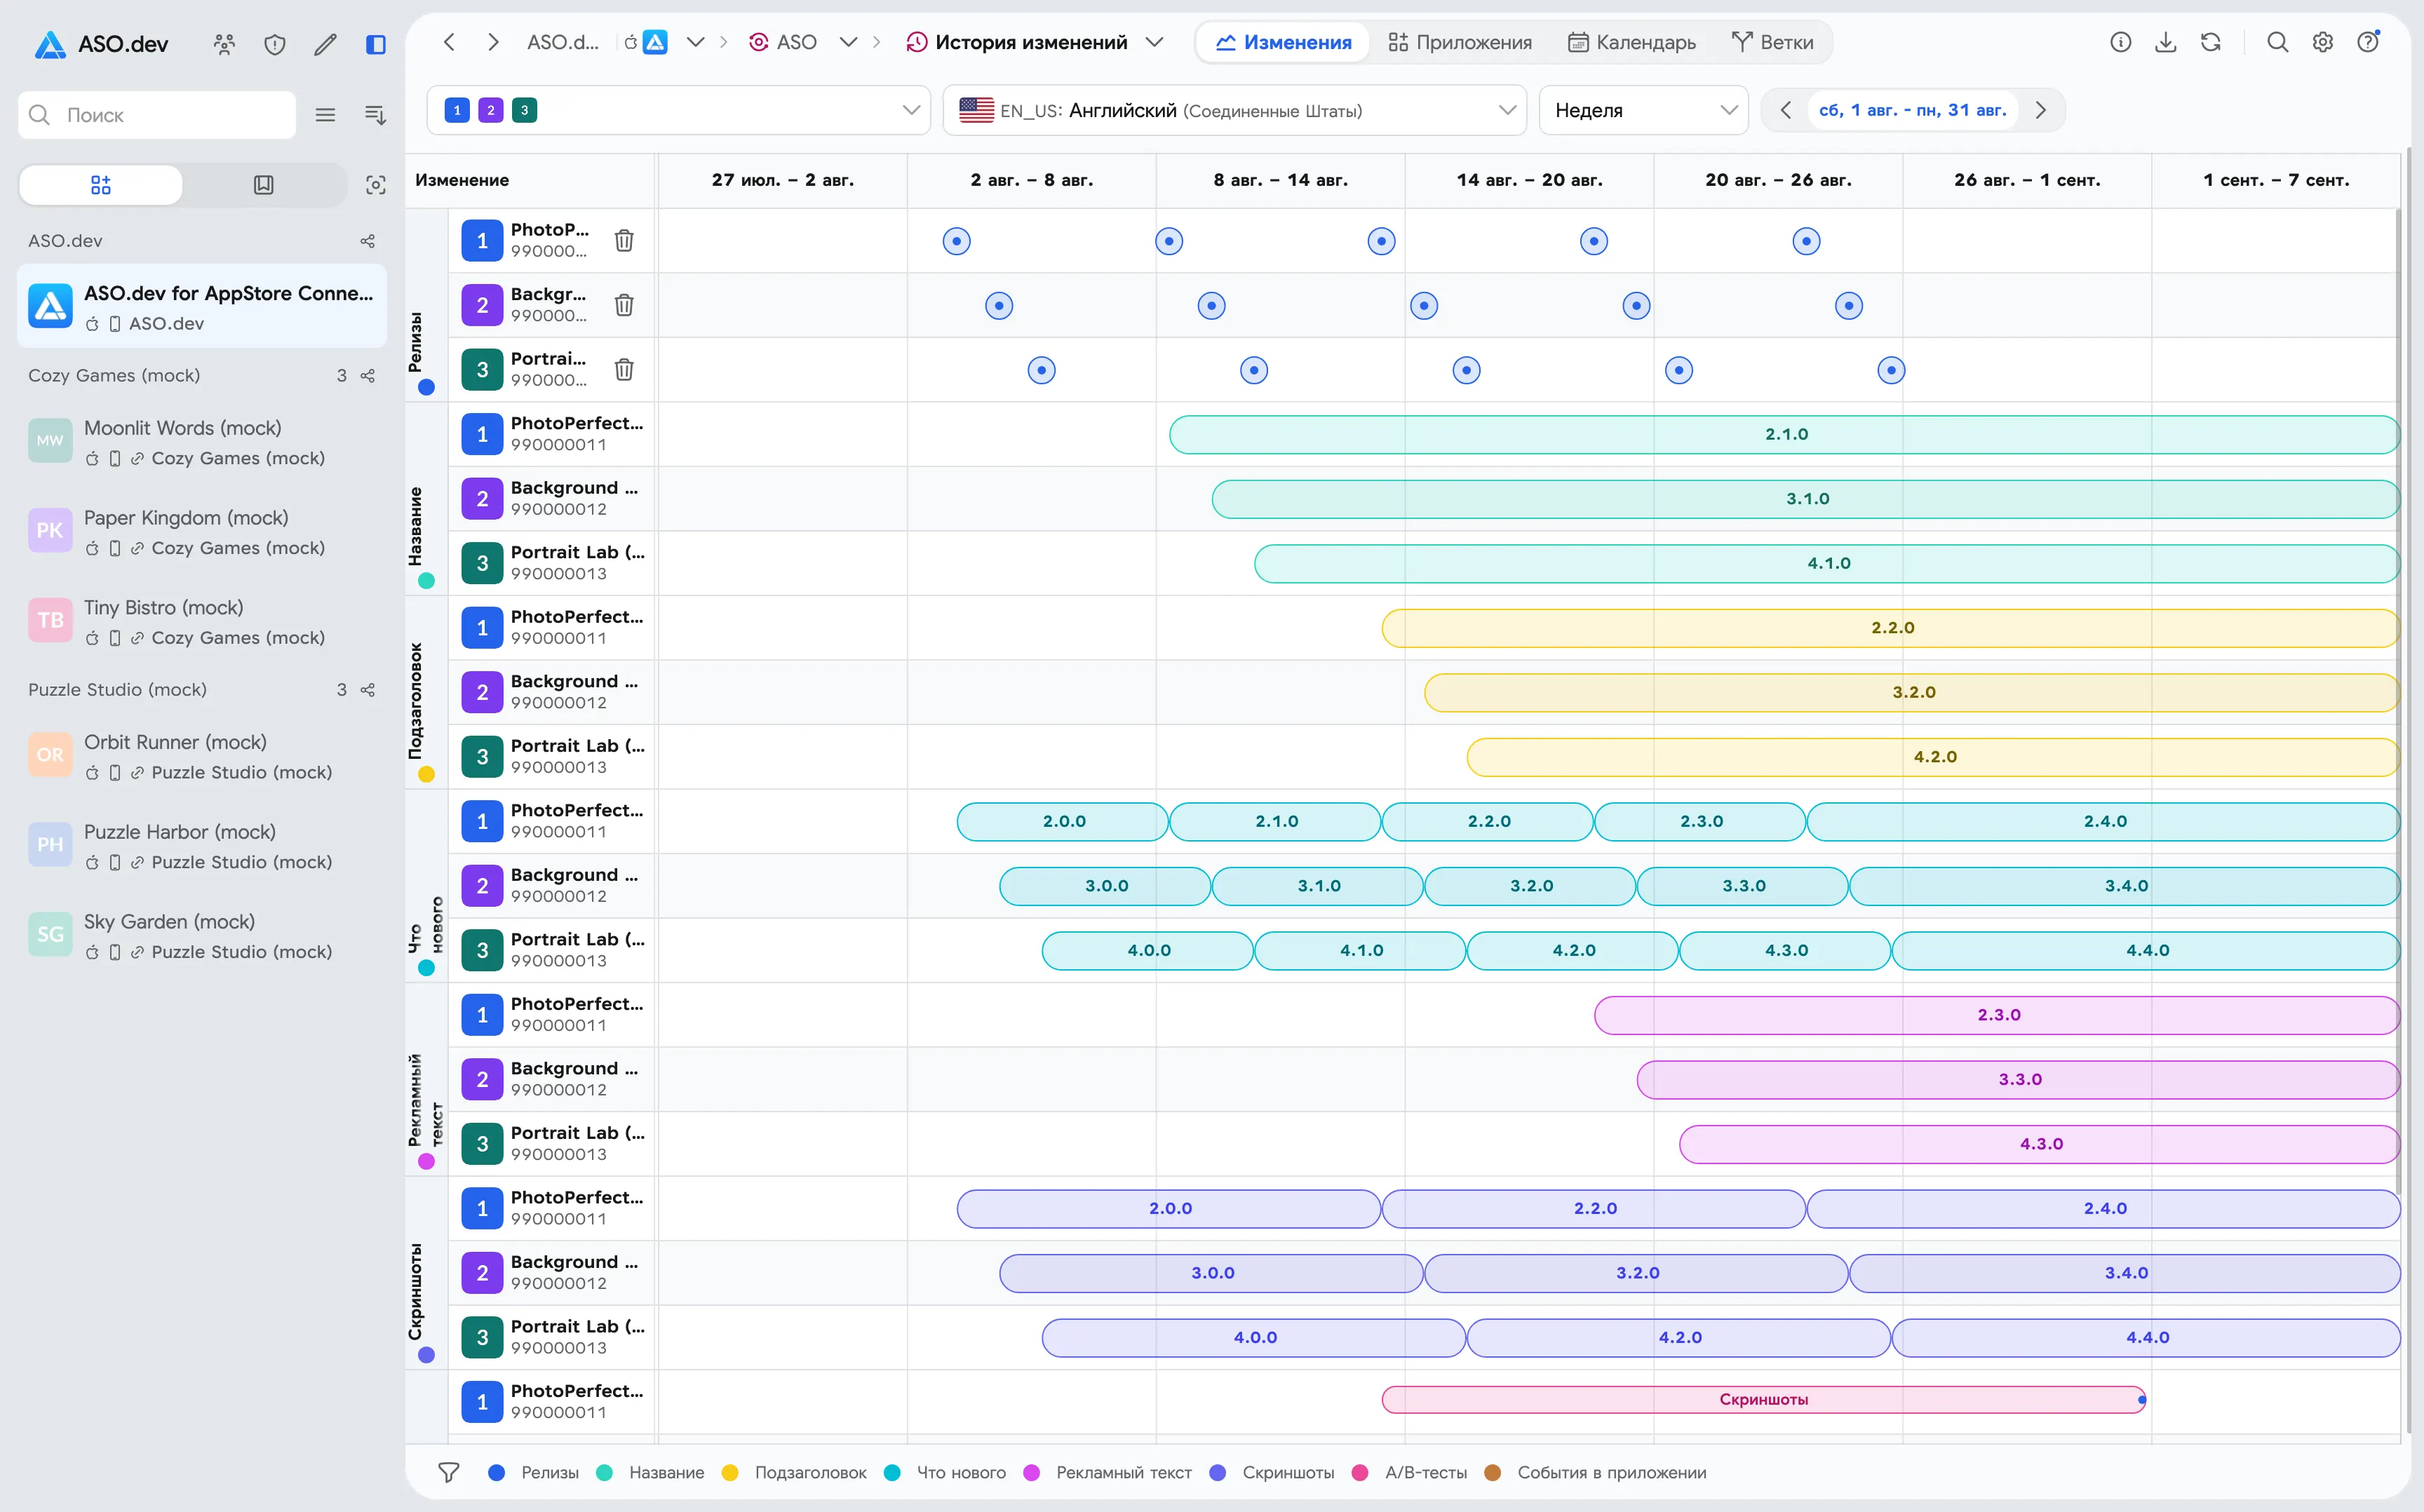
Task: Open the date range сб, 1 авг. - пн, 31 авг.
Action: pos(1912,110)
